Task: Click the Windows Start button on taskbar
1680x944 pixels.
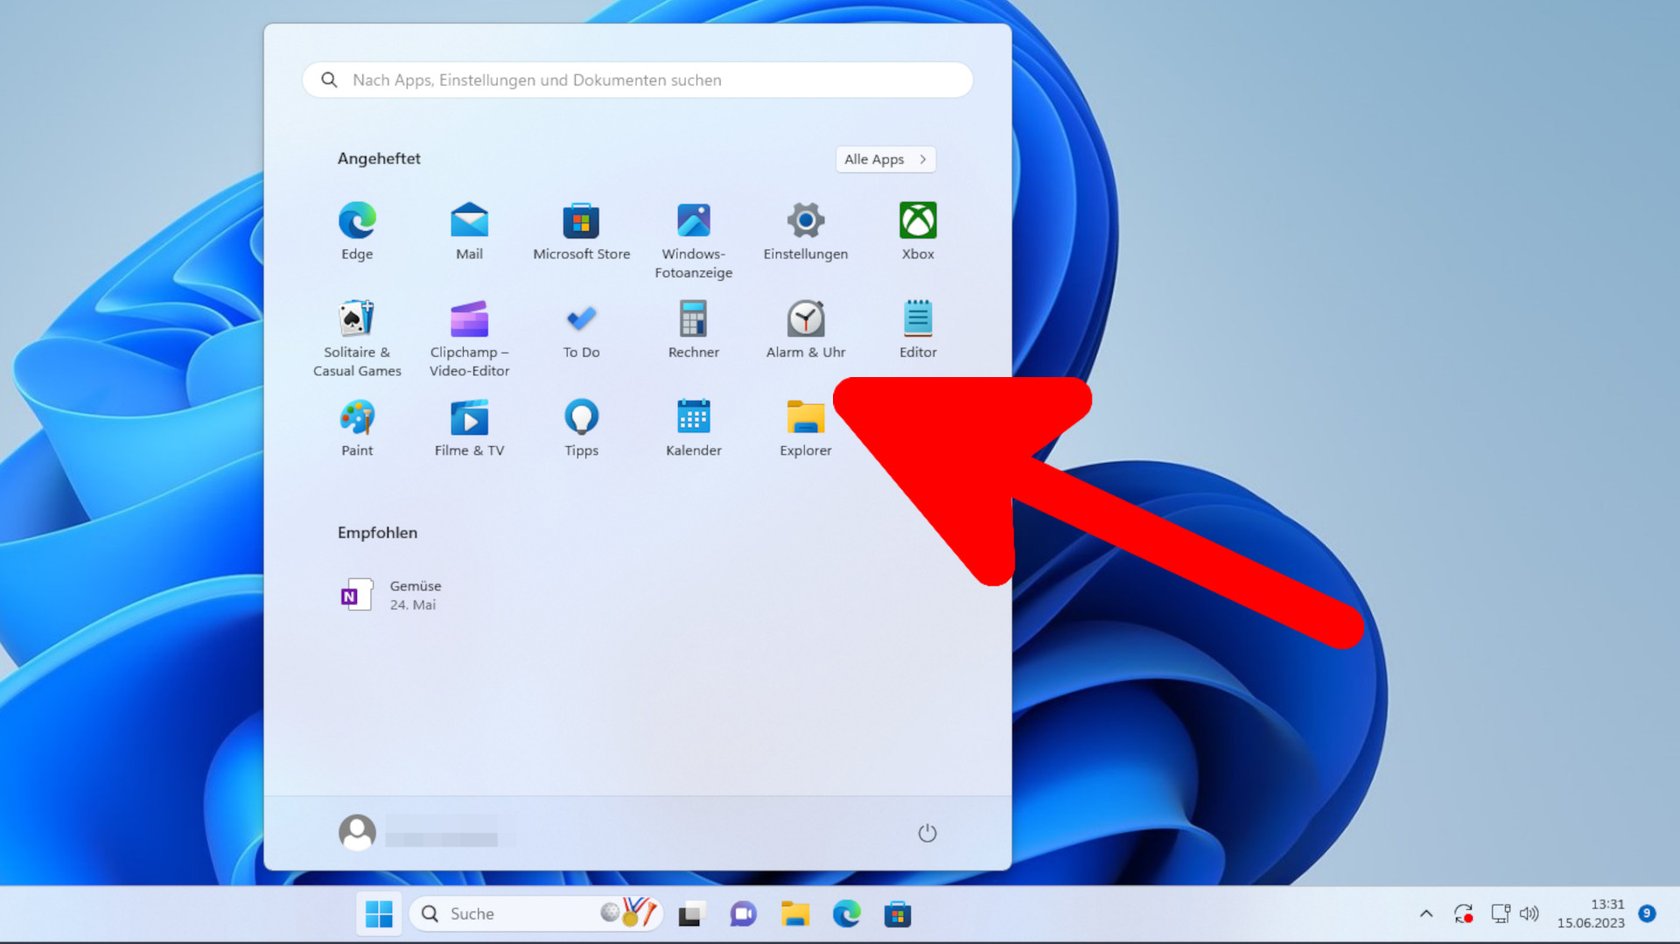Action: click(379, 914)
